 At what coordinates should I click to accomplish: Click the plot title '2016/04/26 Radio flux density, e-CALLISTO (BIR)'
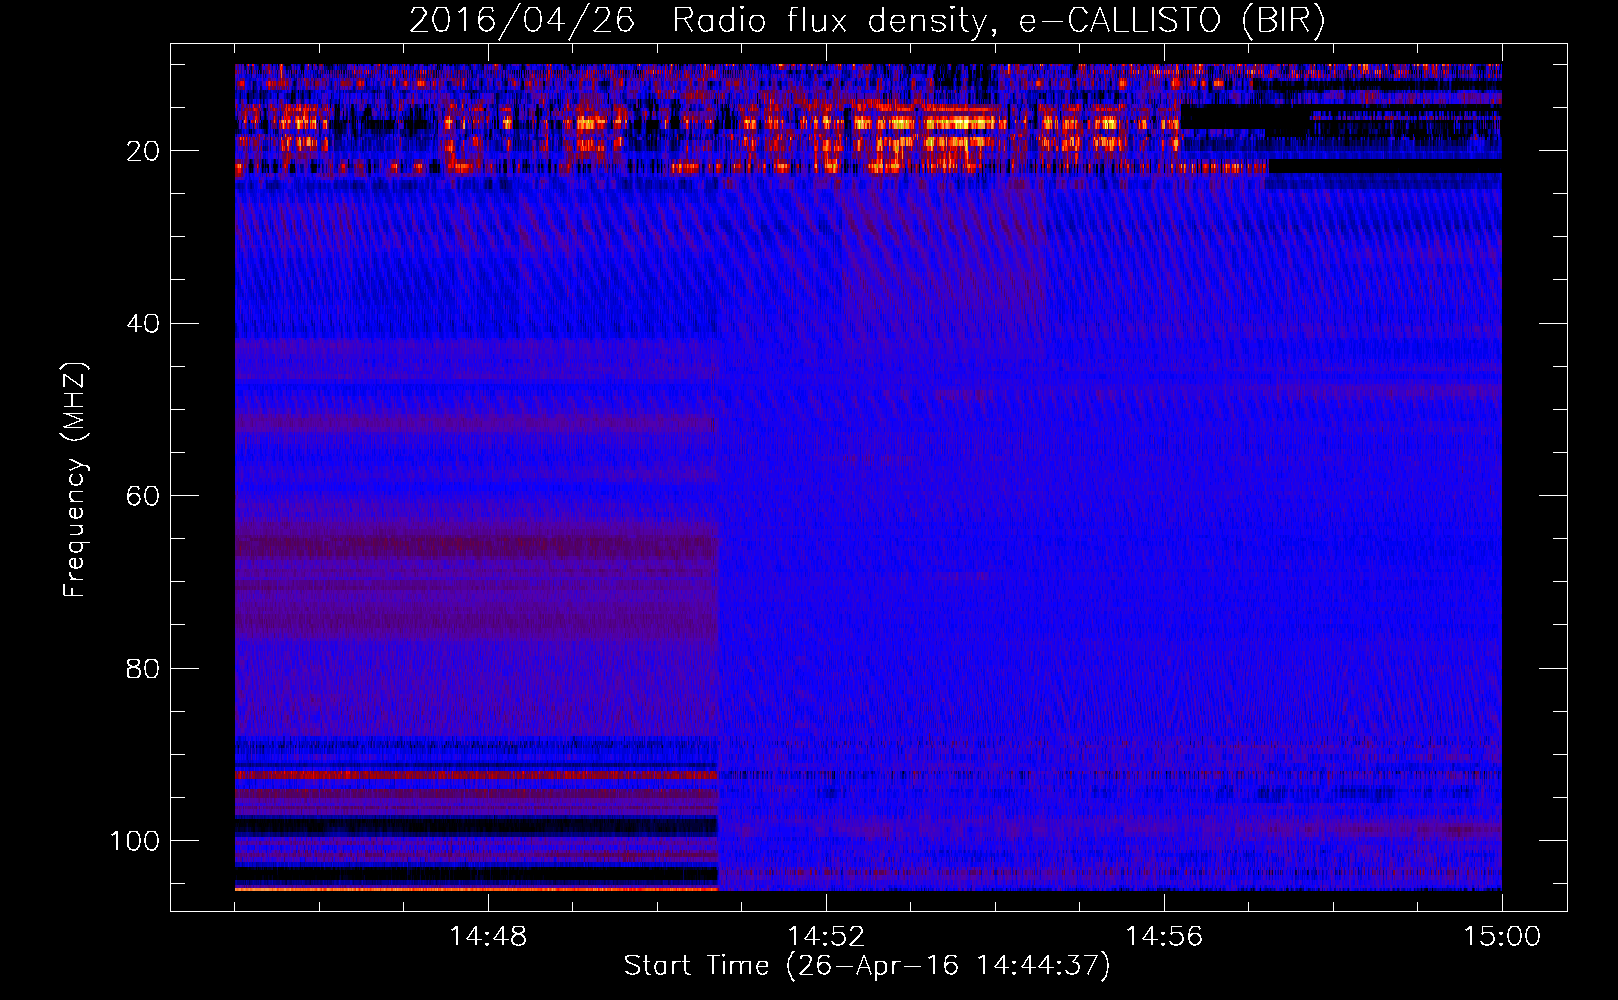867,21
